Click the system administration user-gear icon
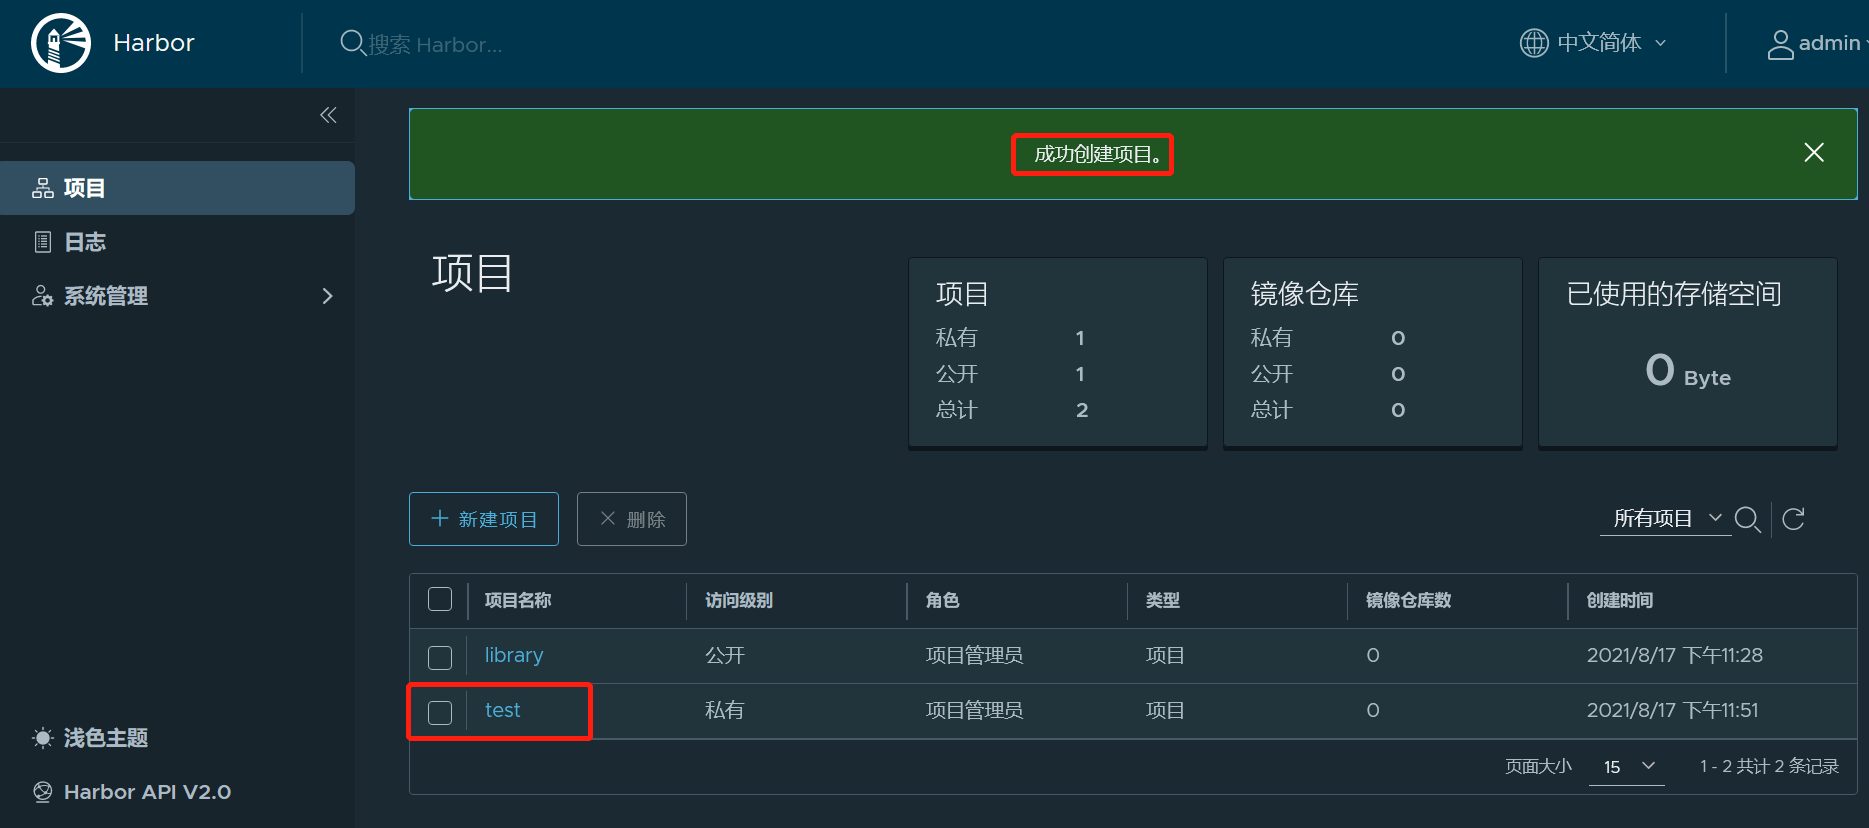The height and width of the screenshot is (828, 1869). tap(43, 296)
